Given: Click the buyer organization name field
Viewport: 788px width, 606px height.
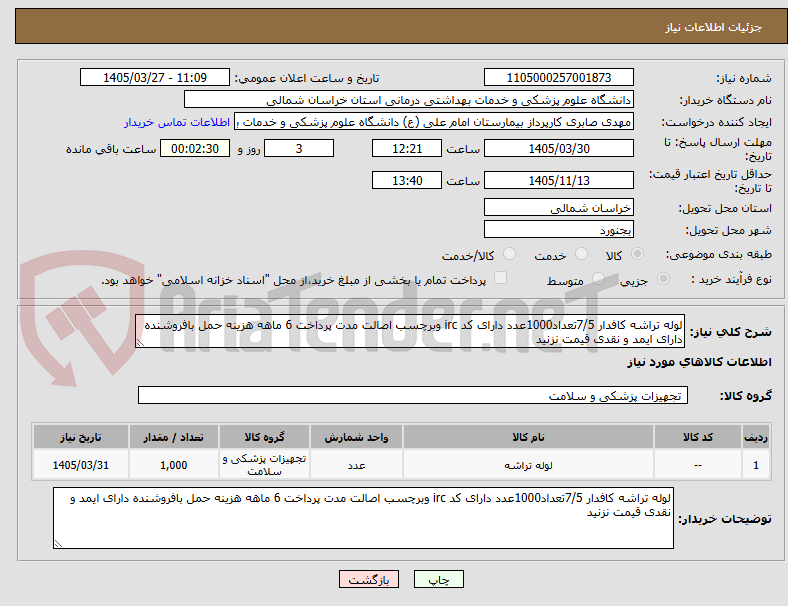Looking at the screenshot, I should [409, 99].
